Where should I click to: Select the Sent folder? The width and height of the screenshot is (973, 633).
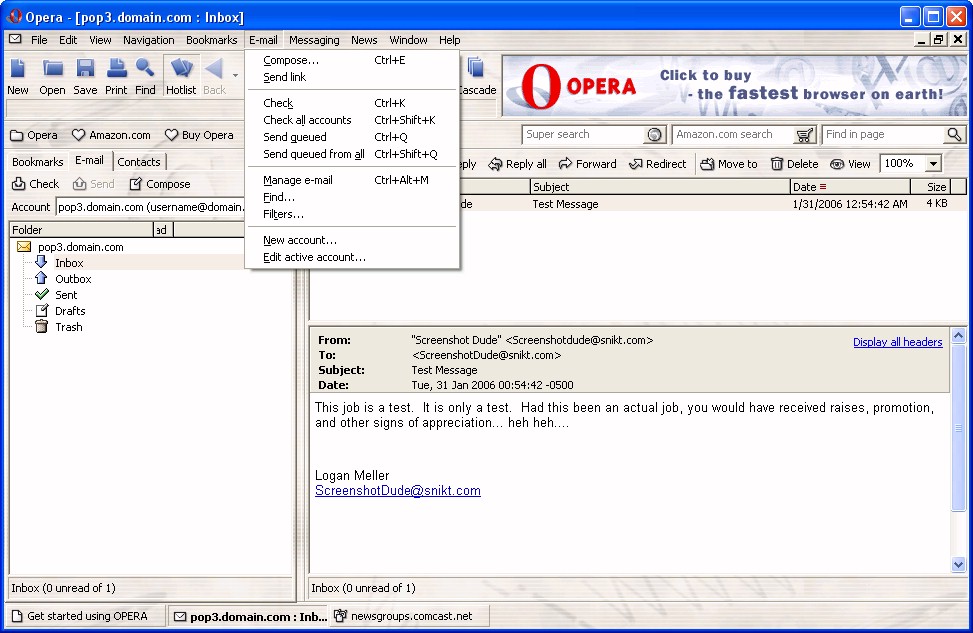(x=66, y=295)
